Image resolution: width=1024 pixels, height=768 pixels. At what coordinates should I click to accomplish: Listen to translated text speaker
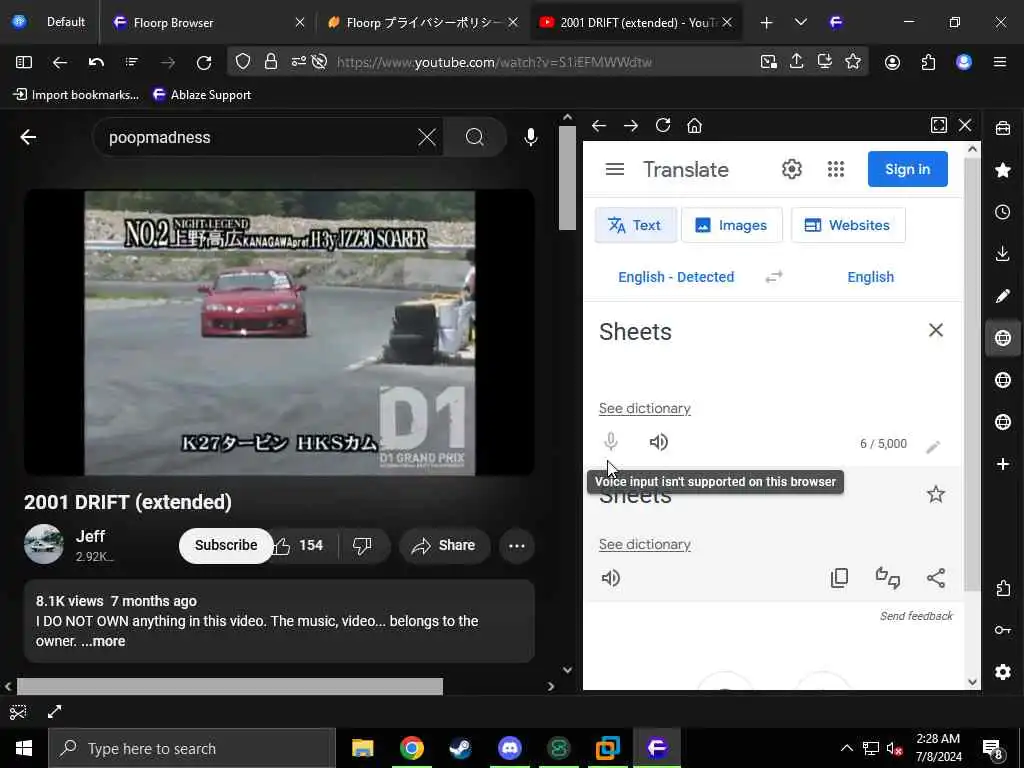611,578
